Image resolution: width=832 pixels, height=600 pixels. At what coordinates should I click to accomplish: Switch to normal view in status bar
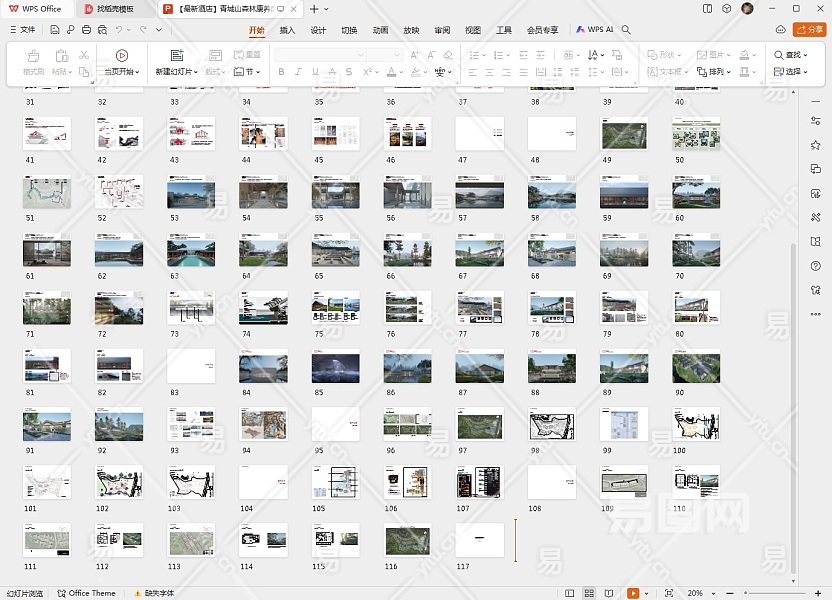(x=568, y=593)
